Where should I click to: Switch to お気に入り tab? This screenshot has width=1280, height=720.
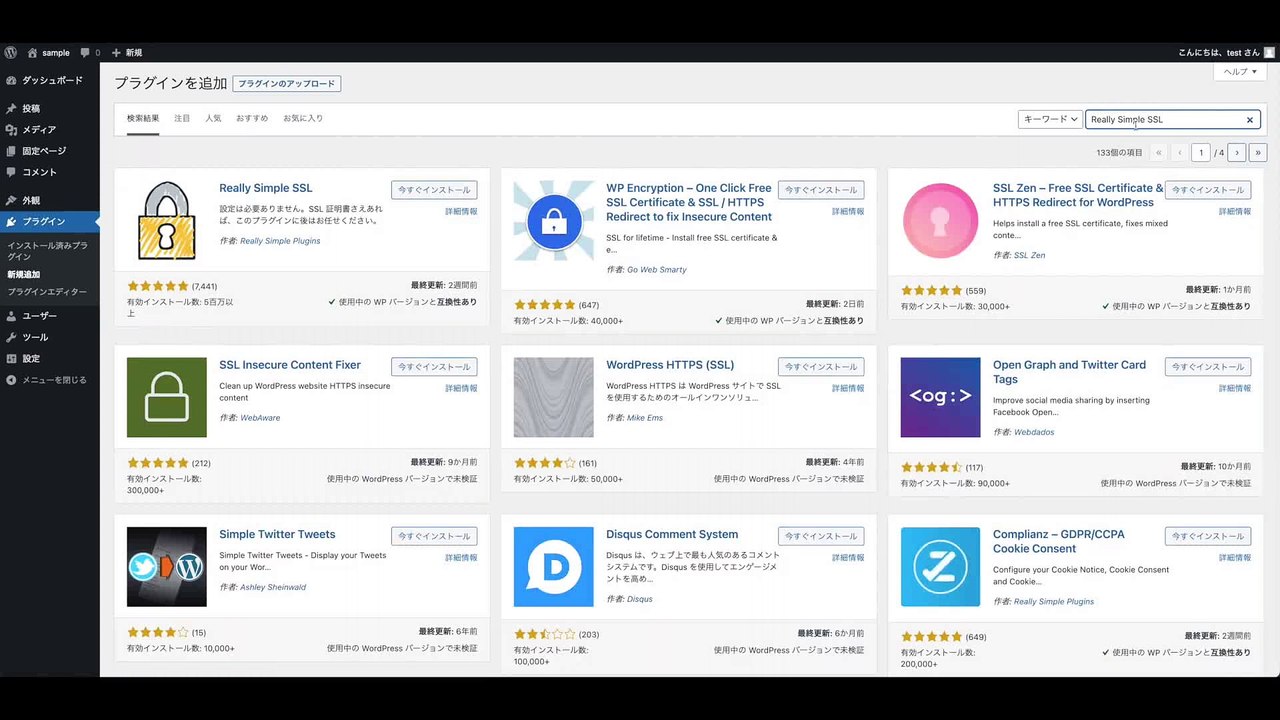coord(303,118)
